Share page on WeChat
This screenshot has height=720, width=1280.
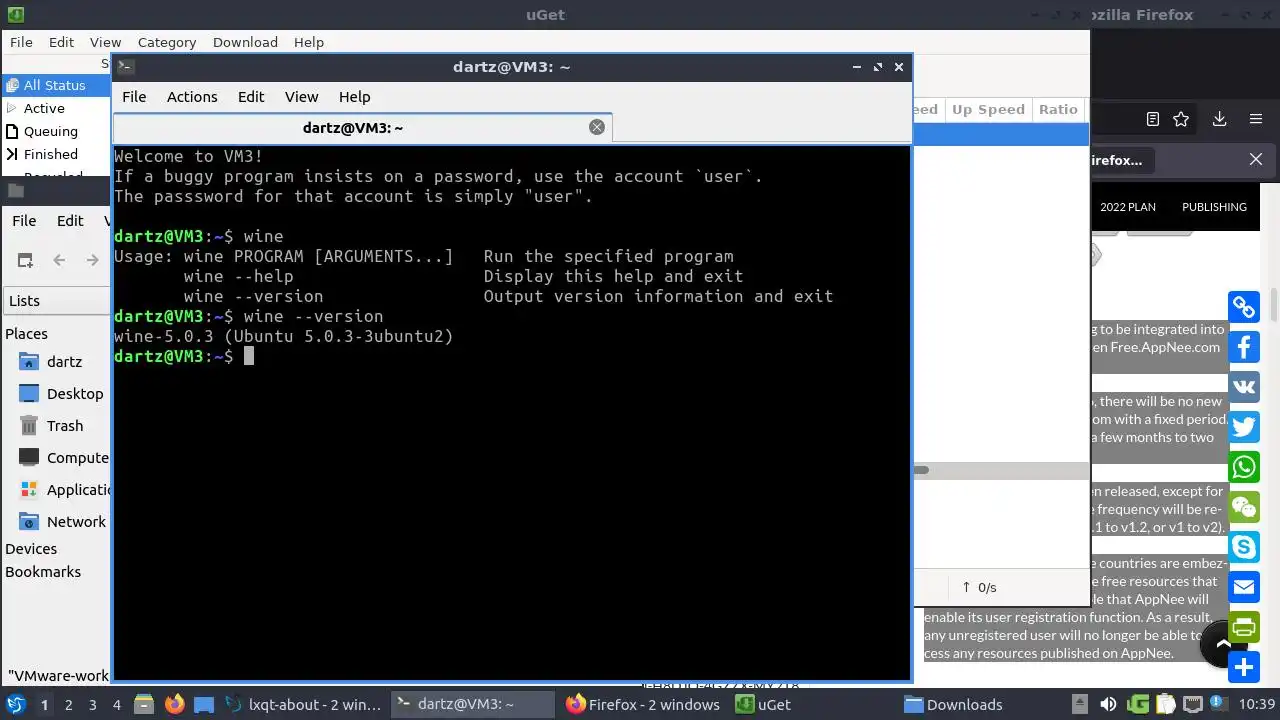(x=1244, y=507)
